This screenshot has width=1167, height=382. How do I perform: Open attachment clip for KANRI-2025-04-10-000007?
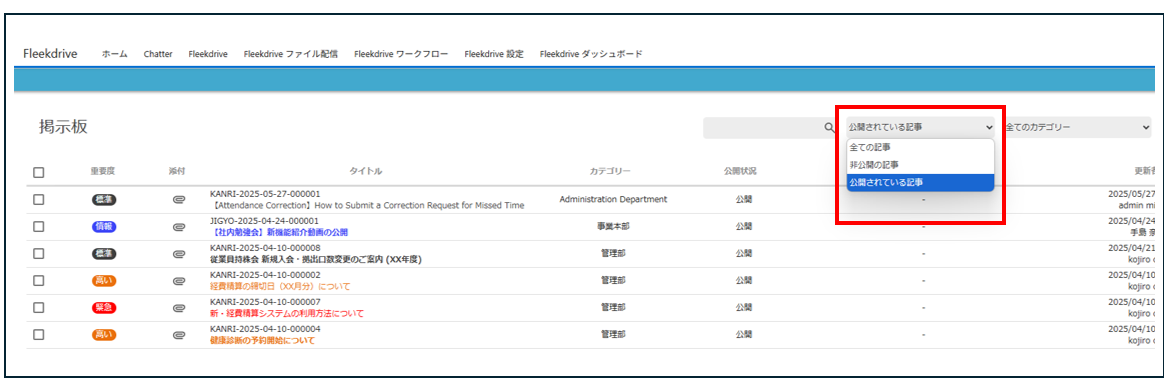[178, 308]
